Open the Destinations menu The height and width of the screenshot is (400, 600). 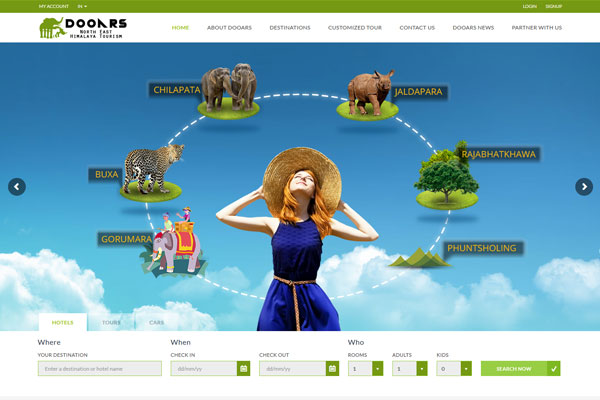click(290, 28)
